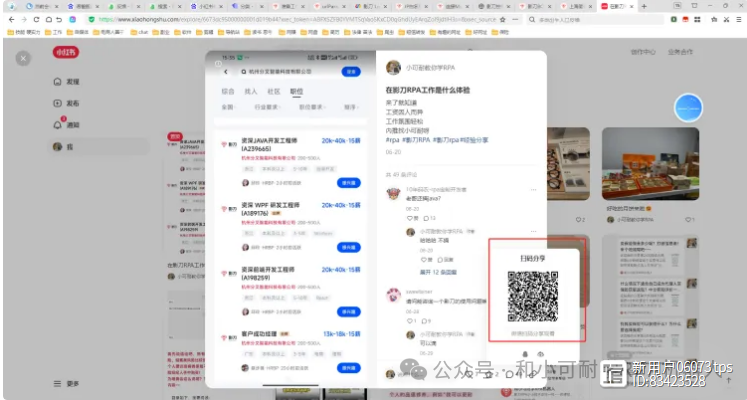This screenshot has width=747, height=400.
Task: Click the back-to-top arrow at bottom right
Action: (x=728, y=380)
